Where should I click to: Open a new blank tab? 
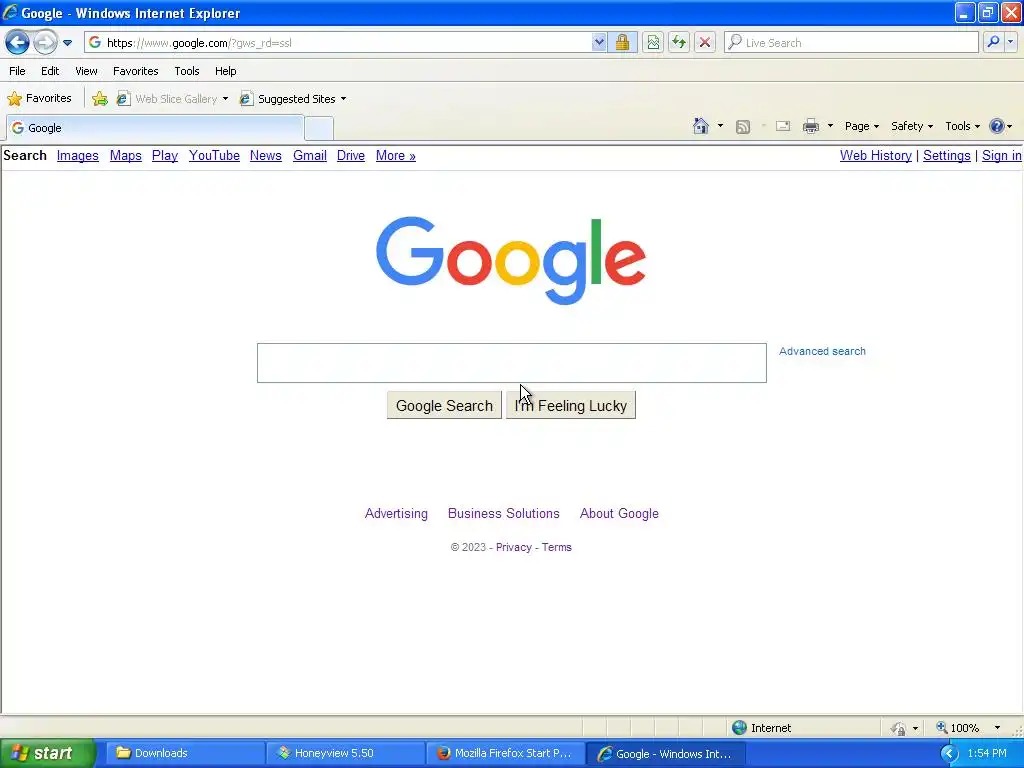pos(319,129)
